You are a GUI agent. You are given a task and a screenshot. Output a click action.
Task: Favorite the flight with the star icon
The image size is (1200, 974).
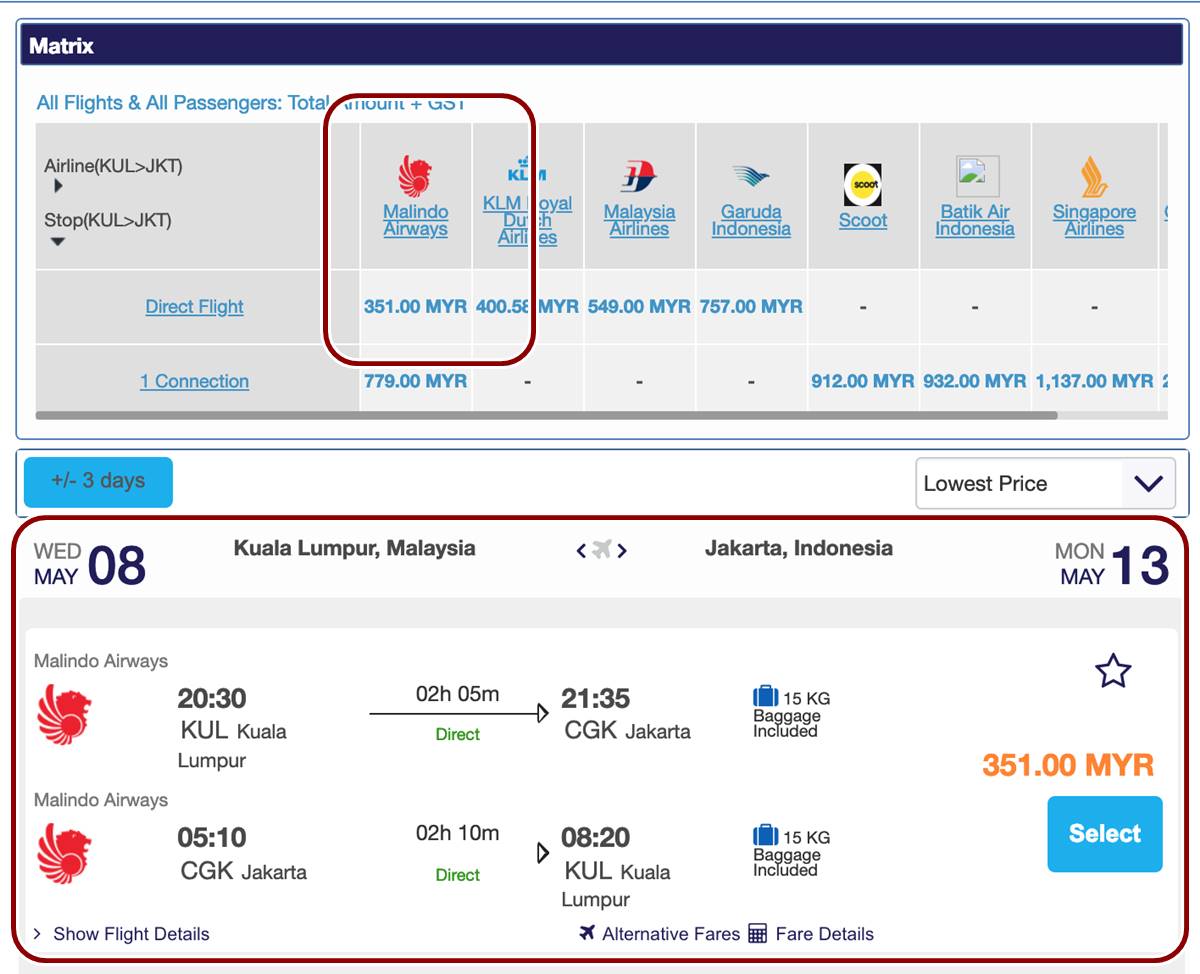(x=1113, y=671)
